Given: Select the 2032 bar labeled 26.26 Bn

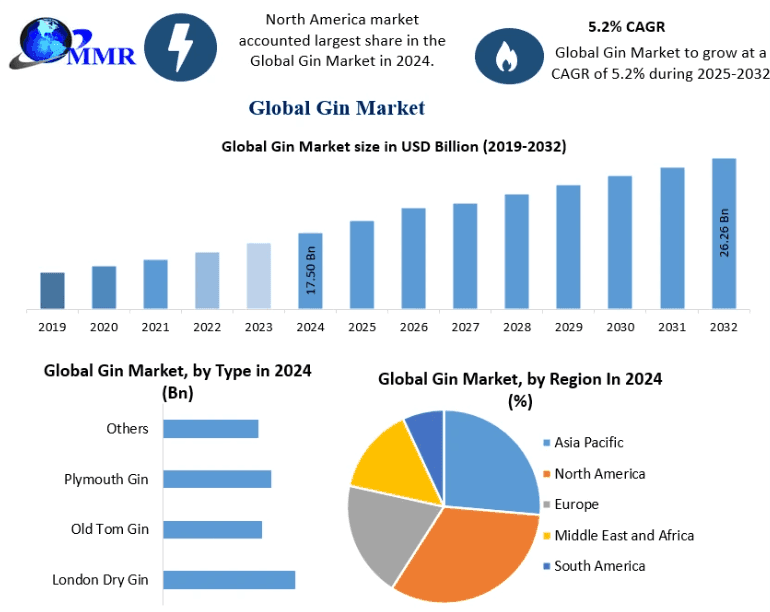Looking at the screenshot, I should pyautogui.click(x=723, y=233).
